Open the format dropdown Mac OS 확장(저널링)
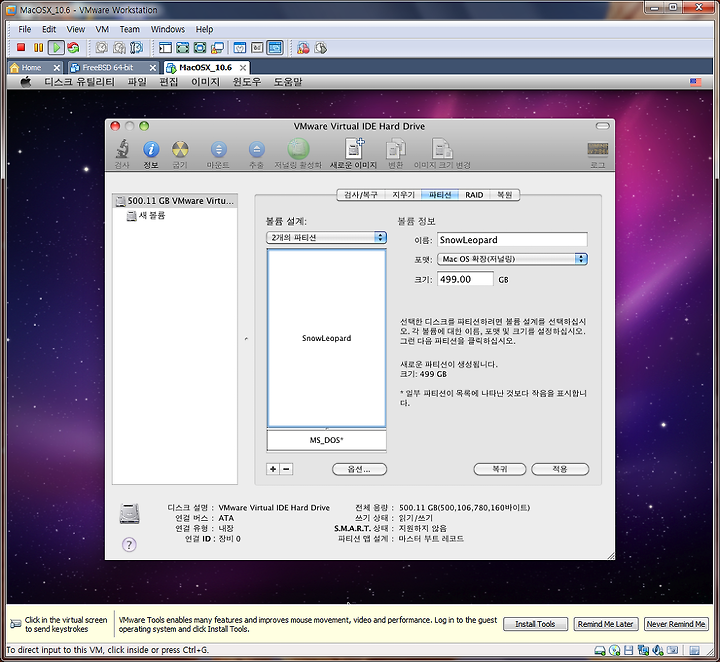This screenshot has height=662, width=720. [x=512, y=259]
